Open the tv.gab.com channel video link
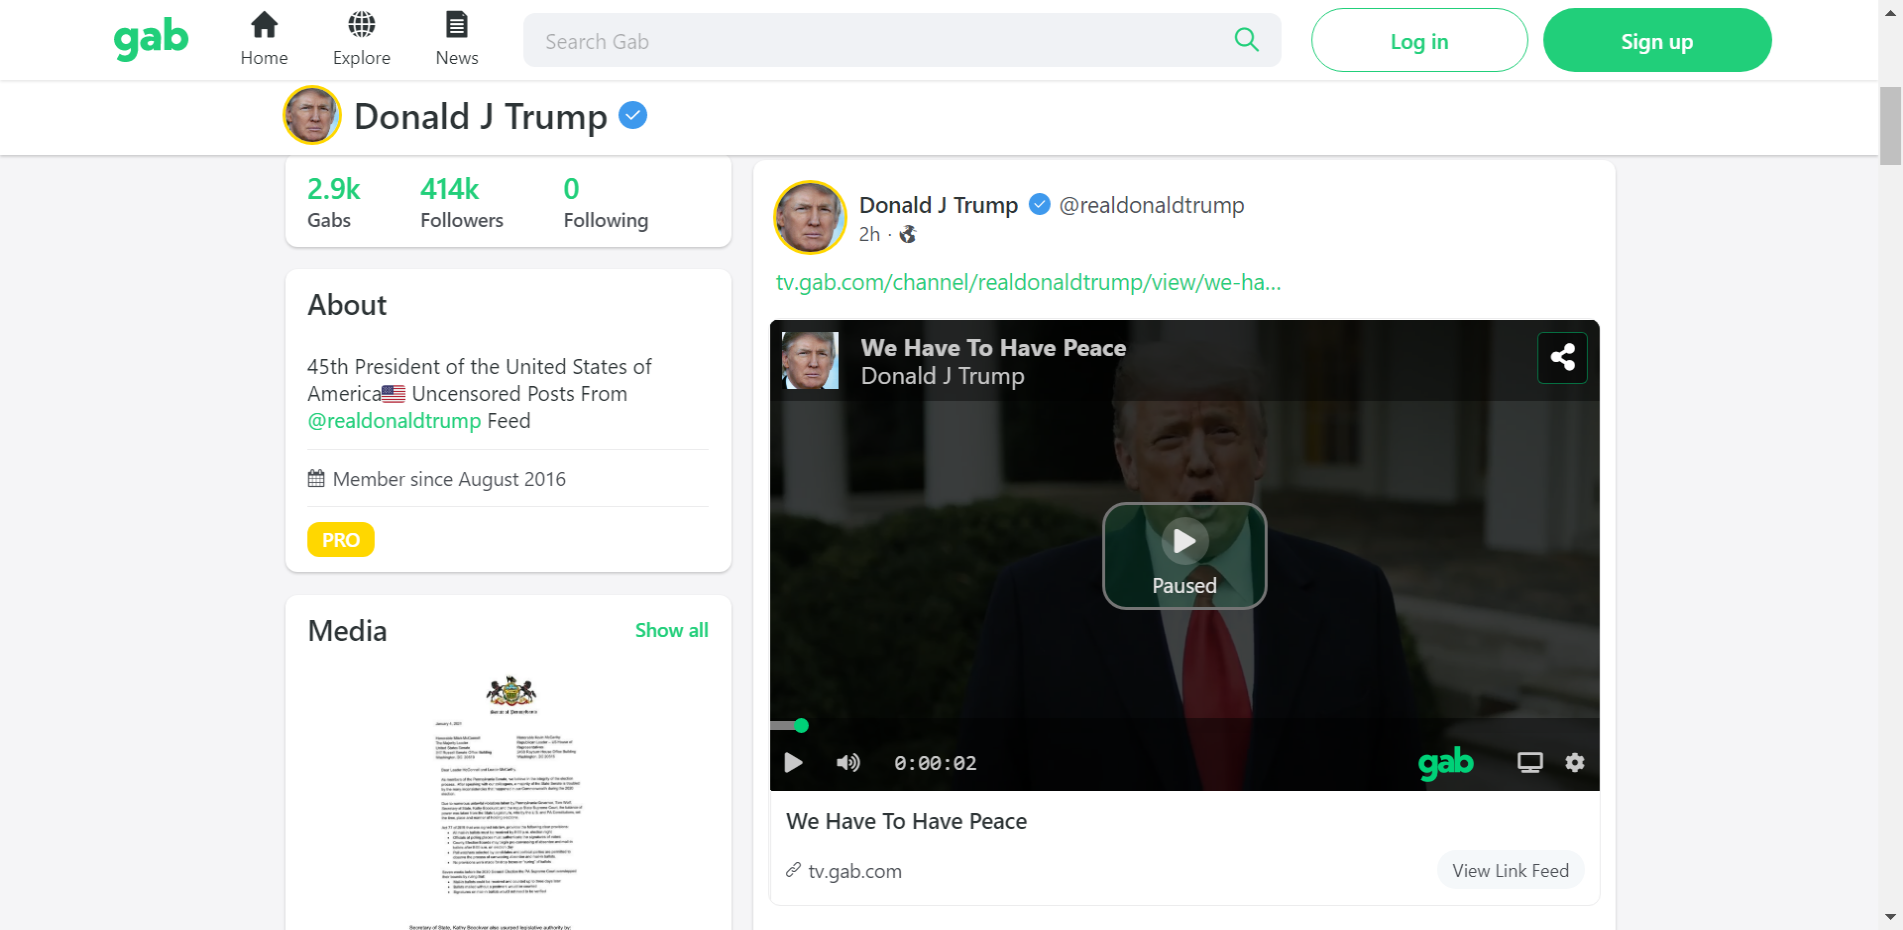This screenshot has width=1903, height=930. tap(1028, 282)
